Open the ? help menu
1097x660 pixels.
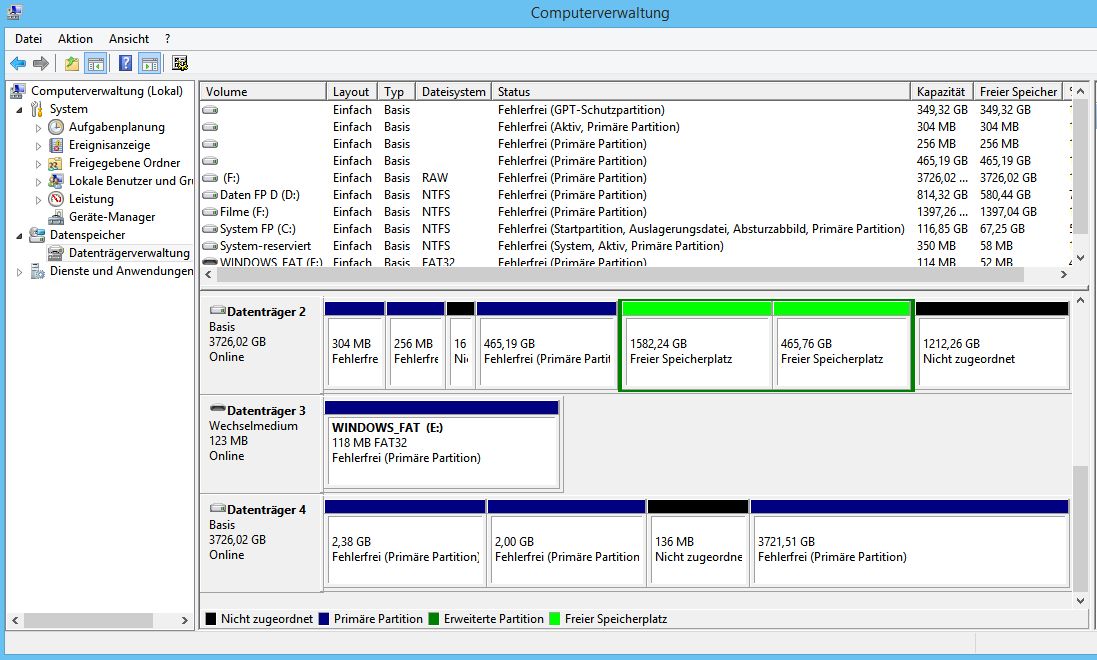pyautogui.click(x=167, y=39)
